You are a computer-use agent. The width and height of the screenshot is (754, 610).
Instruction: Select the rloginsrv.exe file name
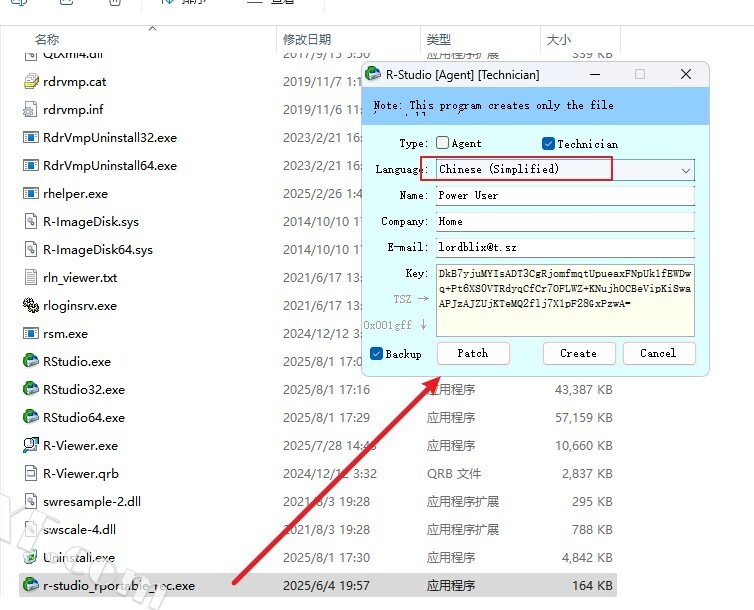[x=80, y=306]
